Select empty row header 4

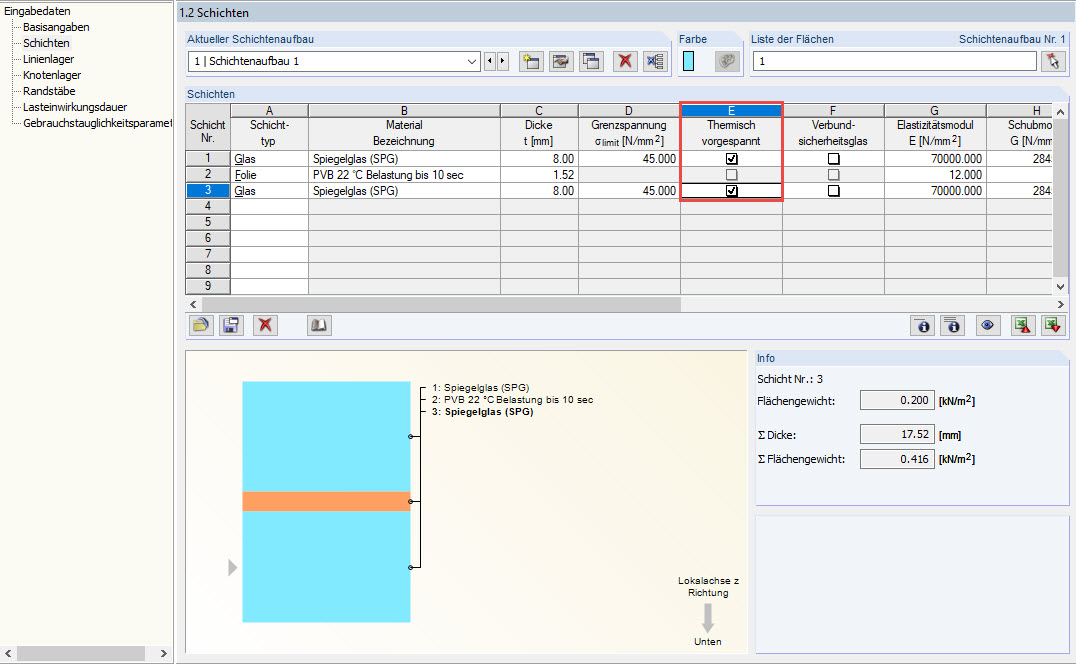(x=208, y=206)
